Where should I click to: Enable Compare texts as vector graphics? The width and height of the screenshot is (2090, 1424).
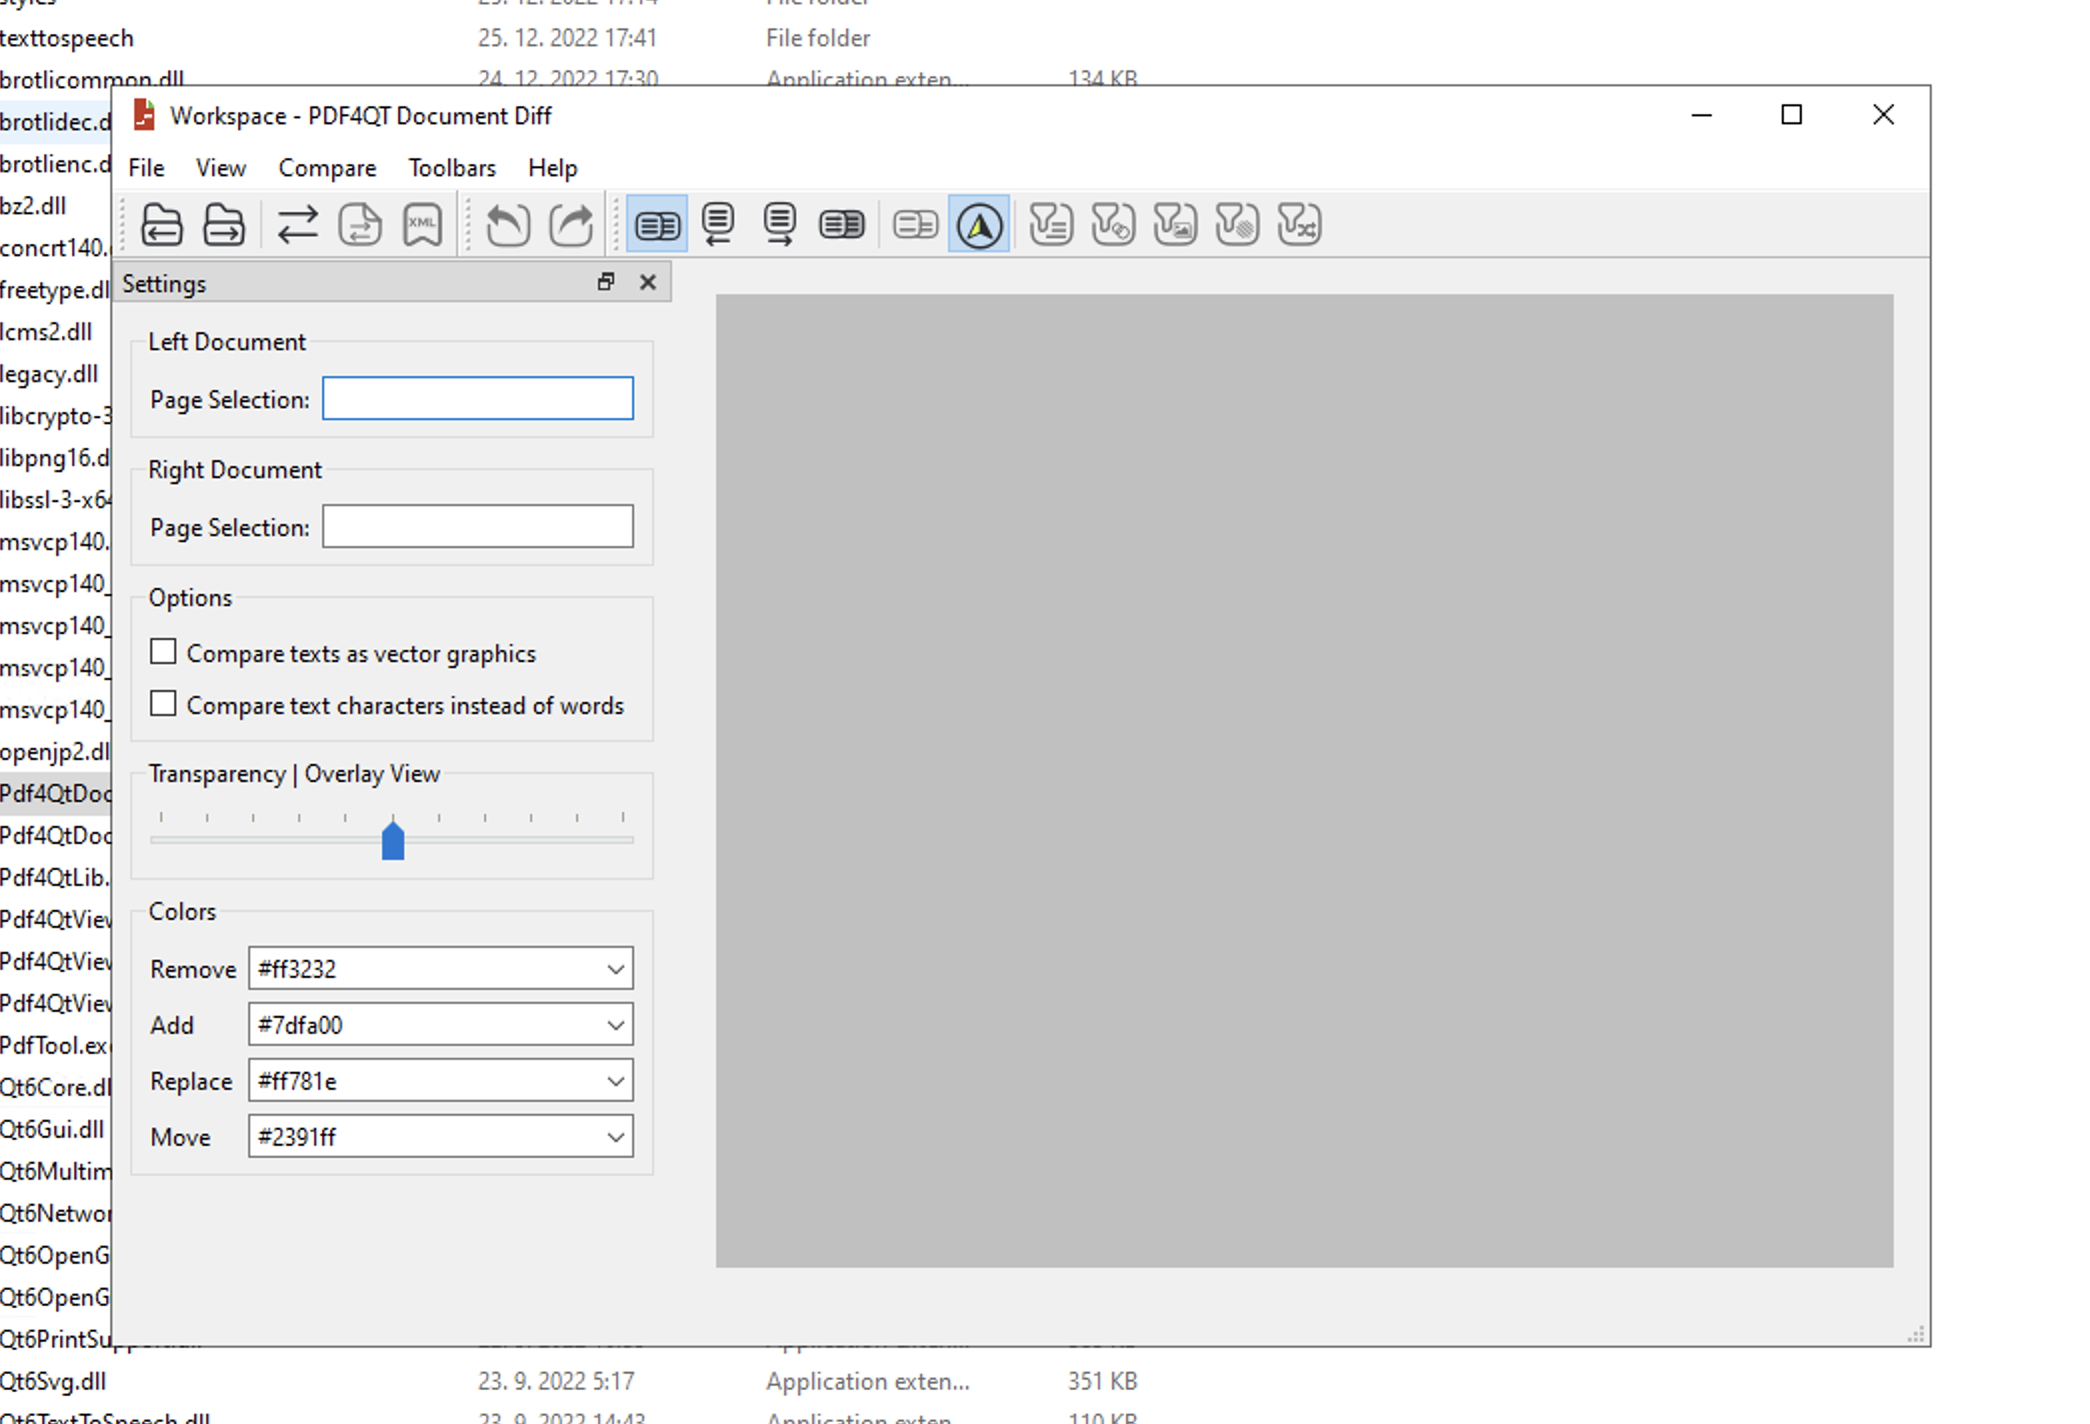pyautogui.click(x=164, y=651)
